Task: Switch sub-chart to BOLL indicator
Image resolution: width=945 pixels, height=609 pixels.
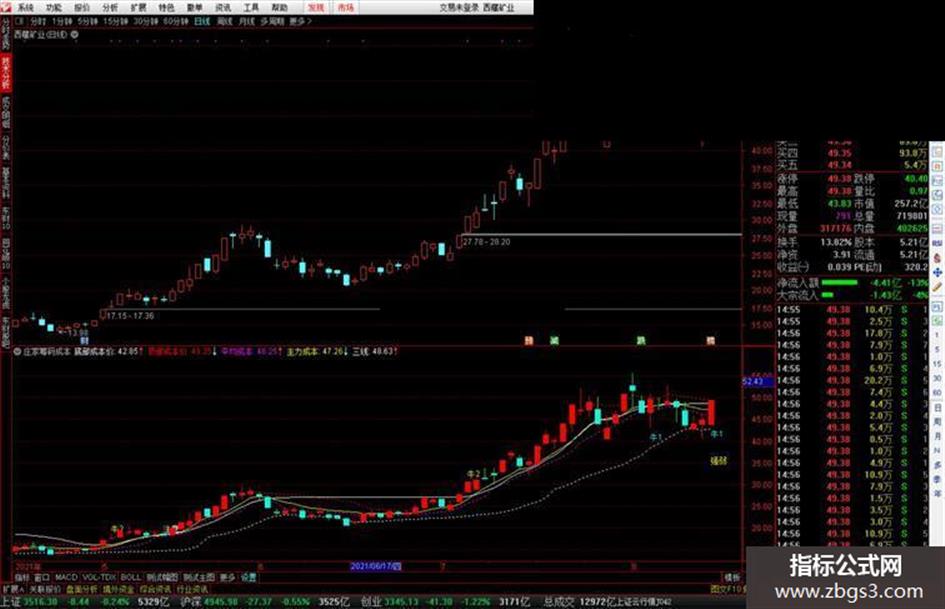Action: tap(131, 577)
